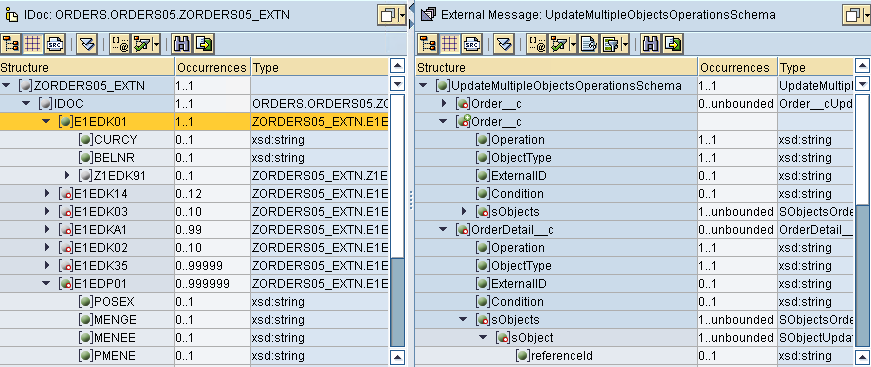Screen dimensions: 871x367
Task: Expand the E1EDK02 segment
Action: coord(47,248)
